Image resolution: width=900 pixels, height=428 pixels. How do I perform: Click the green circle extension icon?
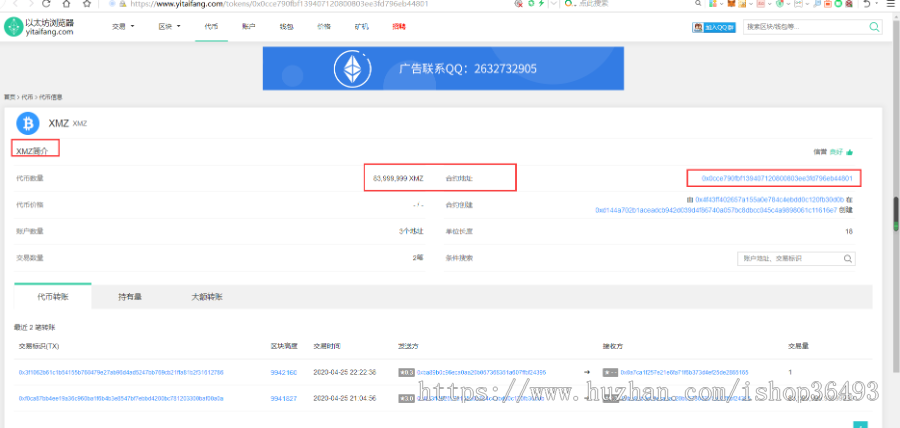[x=838, y=3]
